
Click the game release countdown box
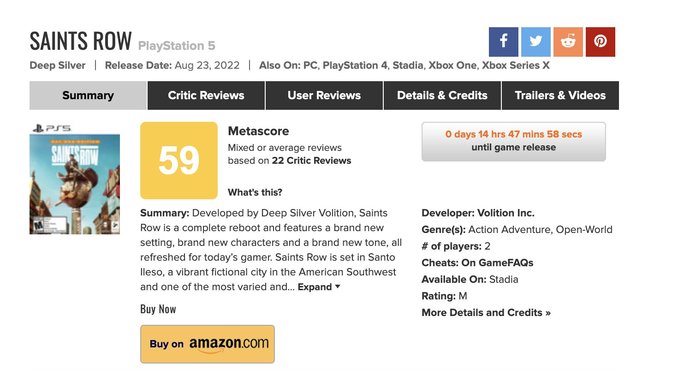514,141
